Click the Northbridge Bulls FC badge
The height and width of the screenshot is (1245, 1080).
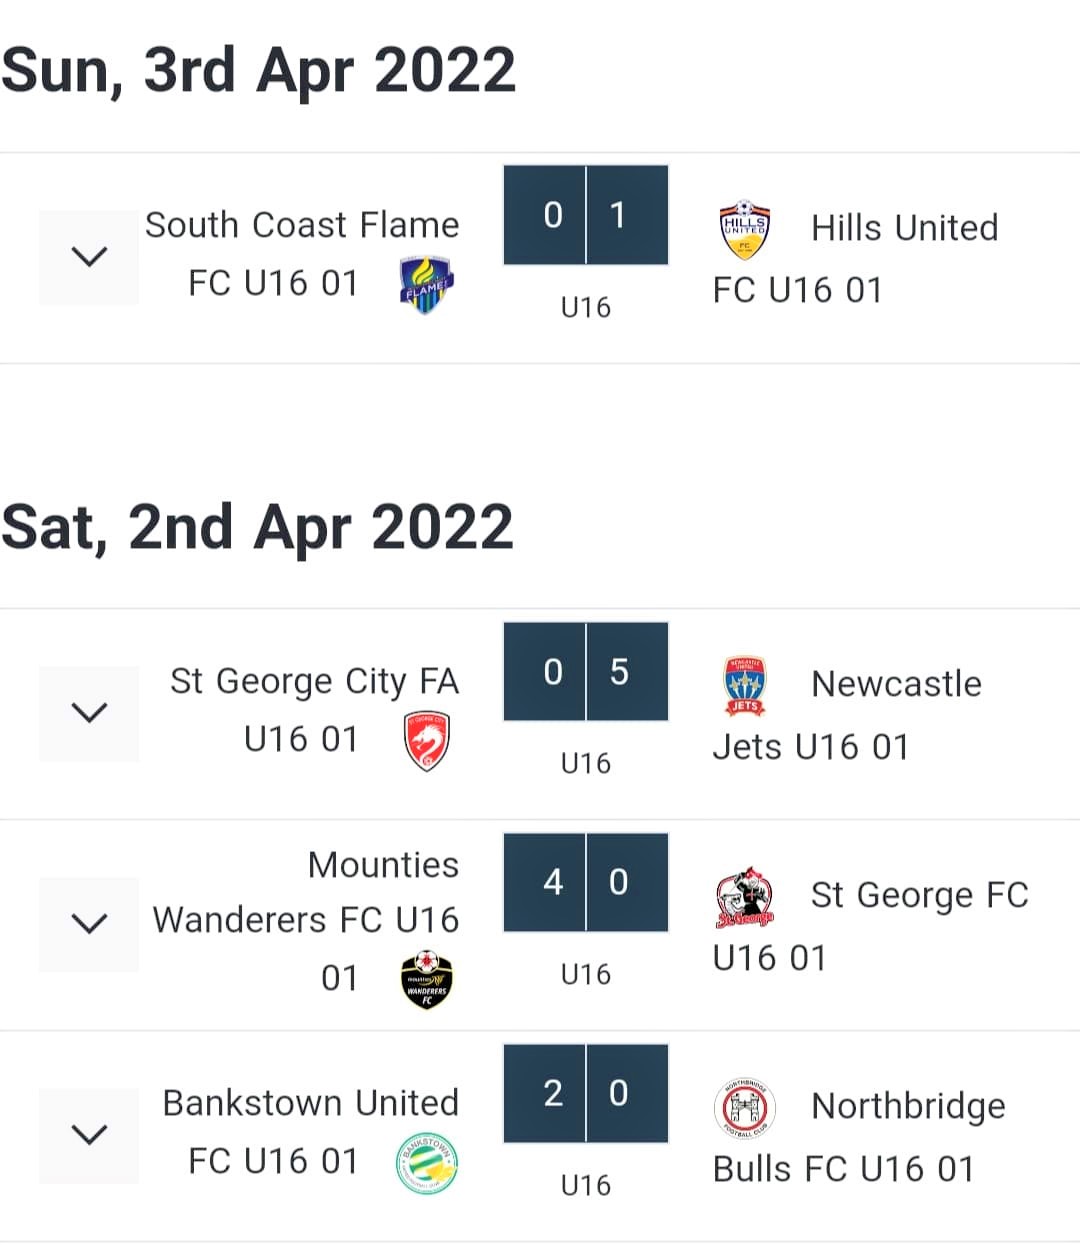[x=745, y=1108]
